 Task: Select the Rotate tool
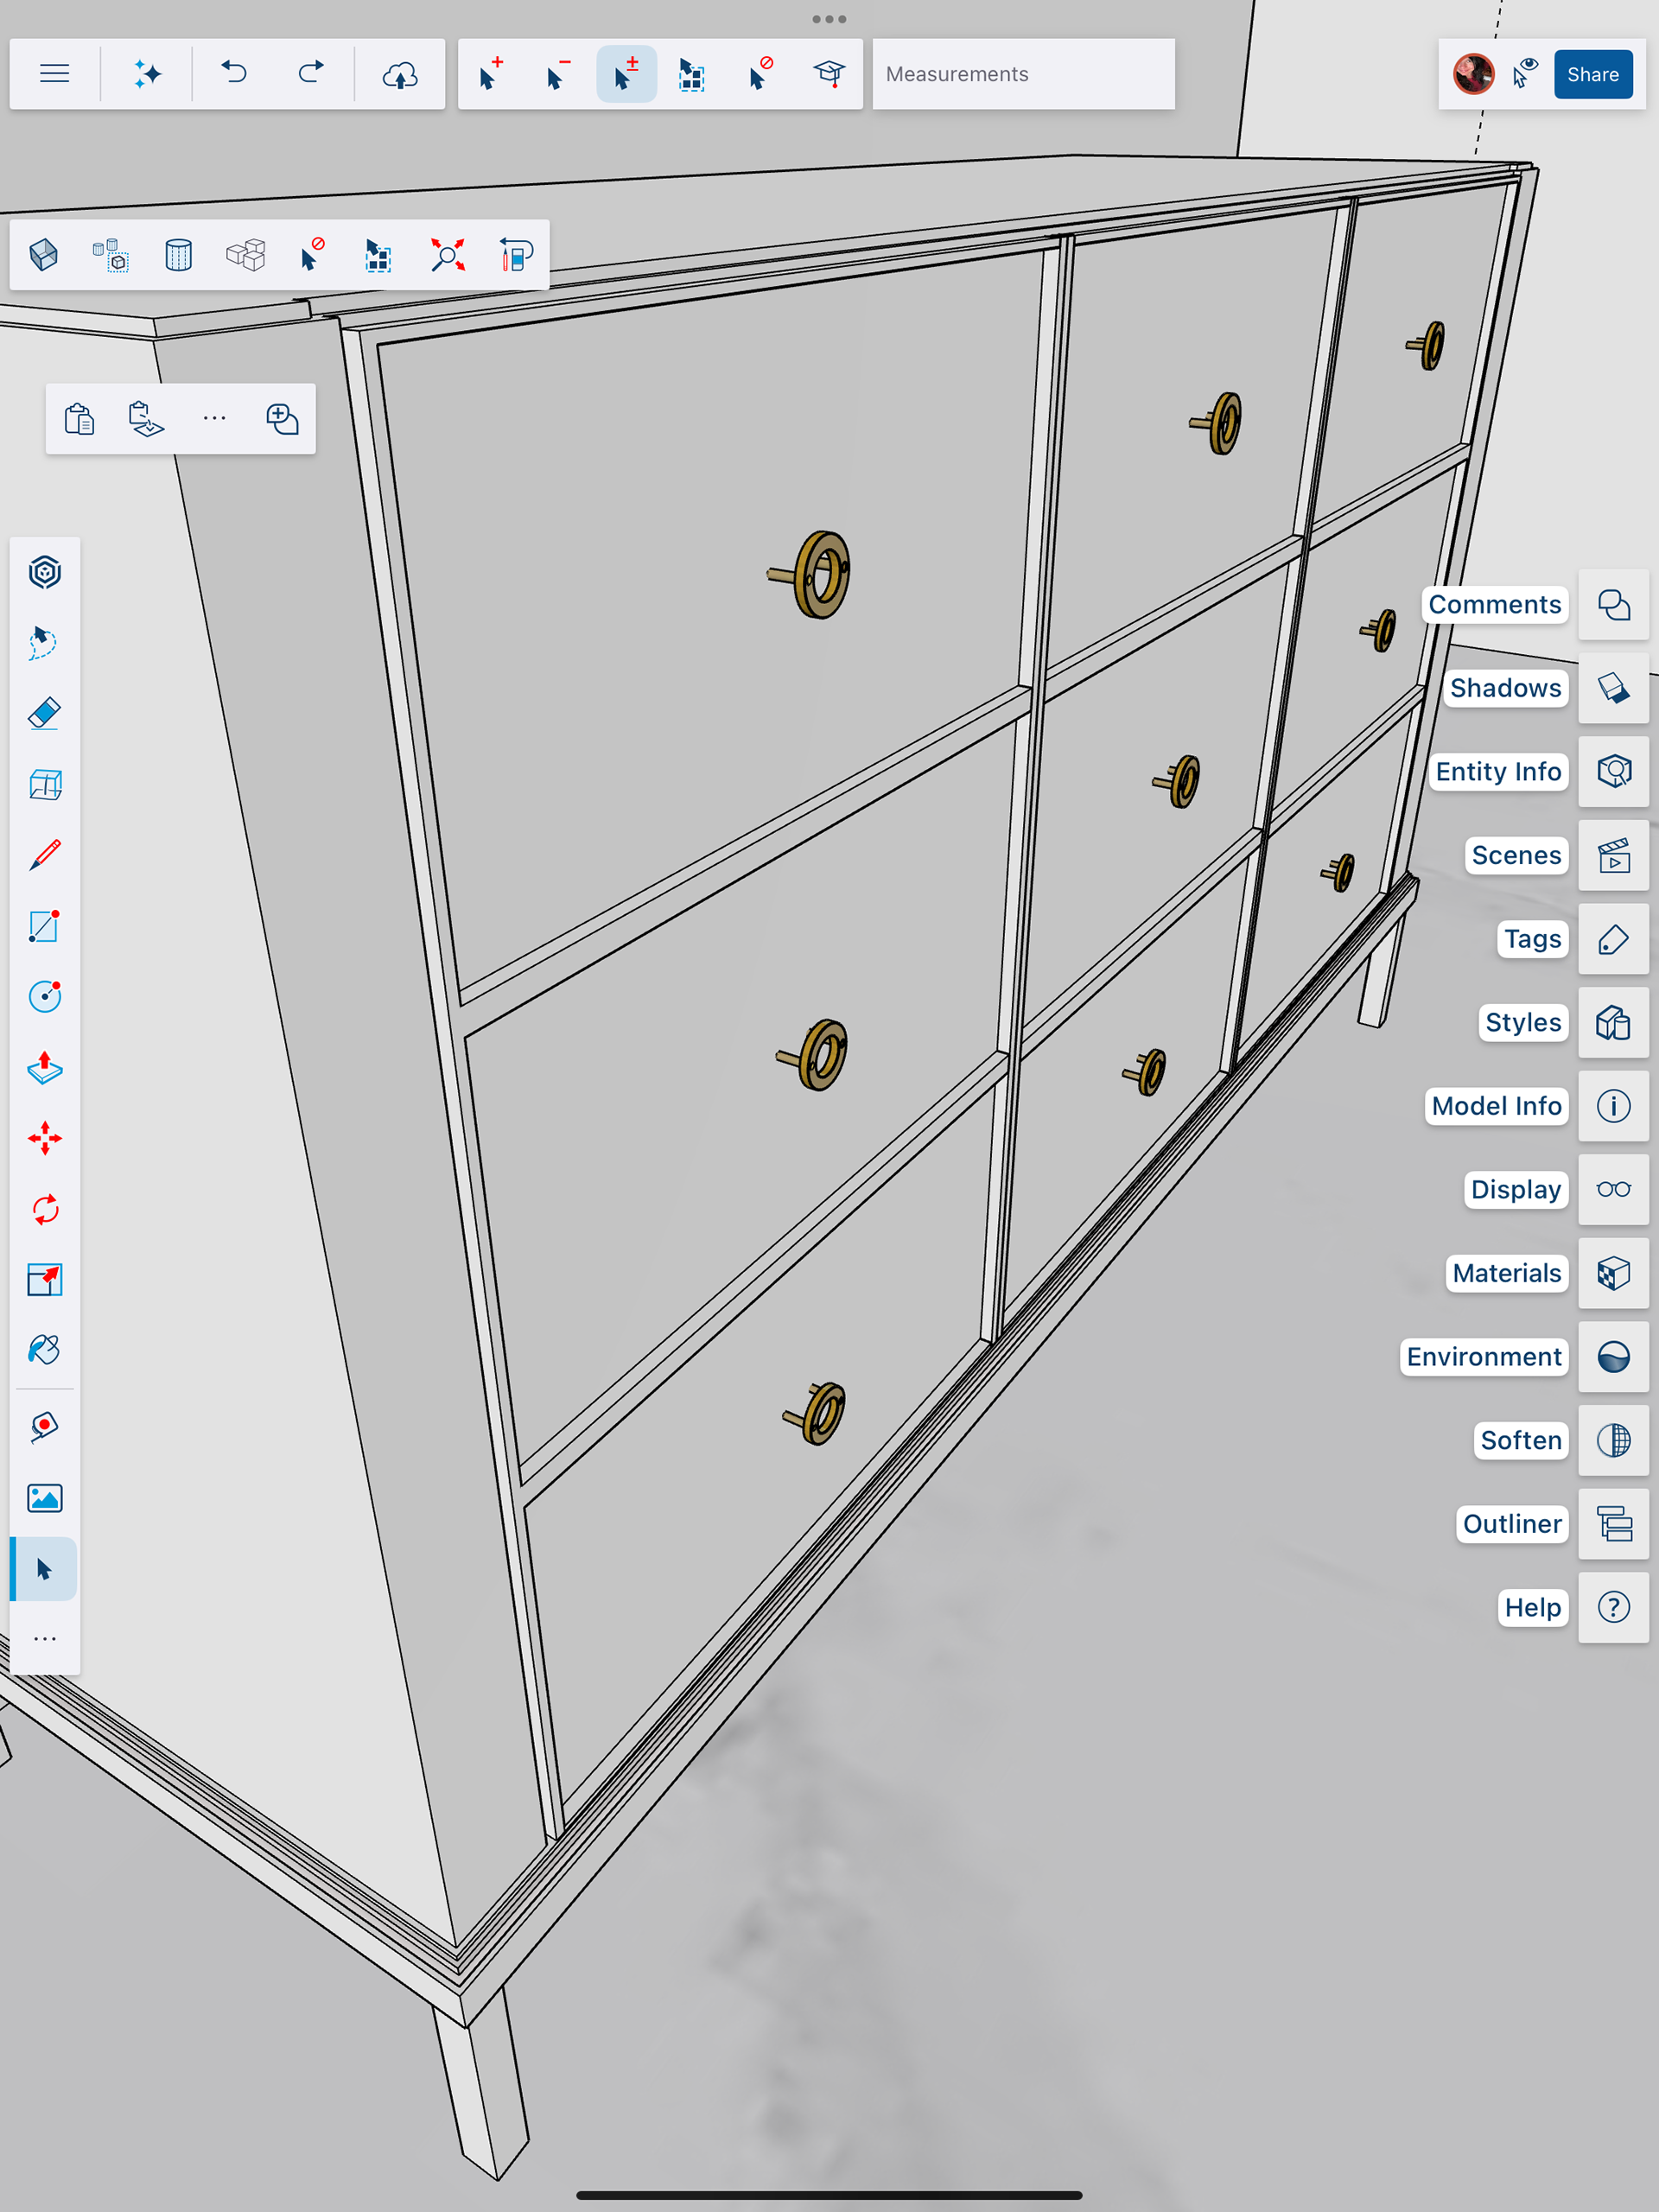pos(45,1209)
